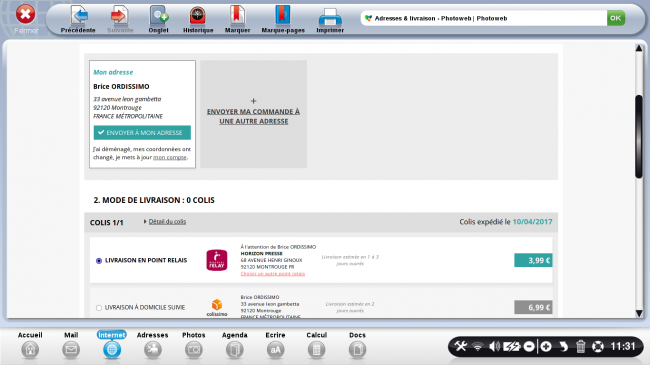
Task: Close the browser with the Fermer button
Action: click(26, 18)
